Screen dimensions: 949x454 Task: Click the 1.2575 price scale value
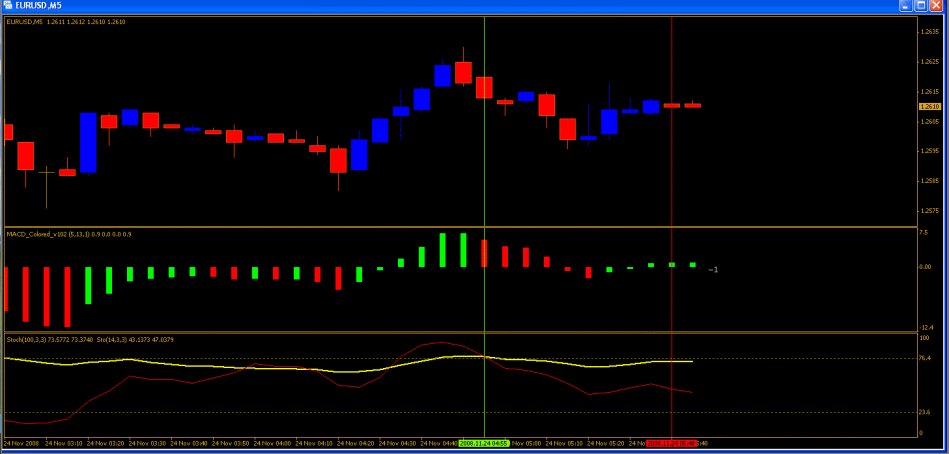click(x=930, y=211)
